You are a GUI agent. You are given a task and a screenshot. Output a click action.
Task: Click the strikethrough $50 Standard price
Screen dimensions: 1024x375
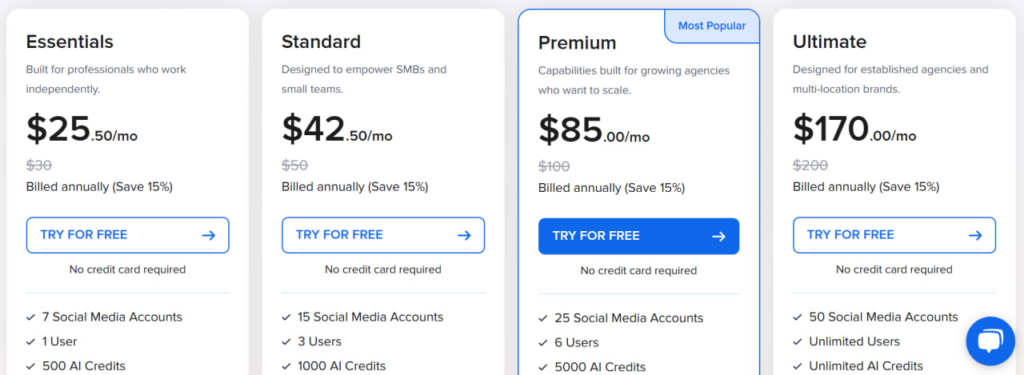pyautogui.click(x=295, y=165)
